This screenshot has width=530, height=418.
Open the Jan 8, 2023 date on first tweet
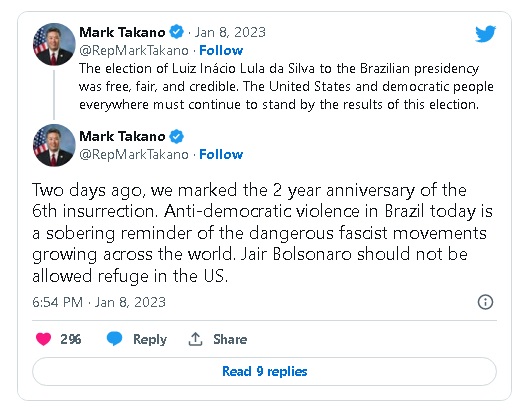click(230, 32)
